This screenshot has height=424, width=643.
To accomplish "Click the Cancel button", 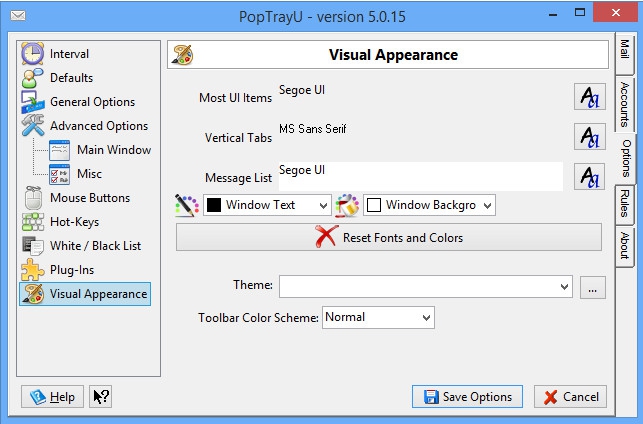I will tap(570, 397).
